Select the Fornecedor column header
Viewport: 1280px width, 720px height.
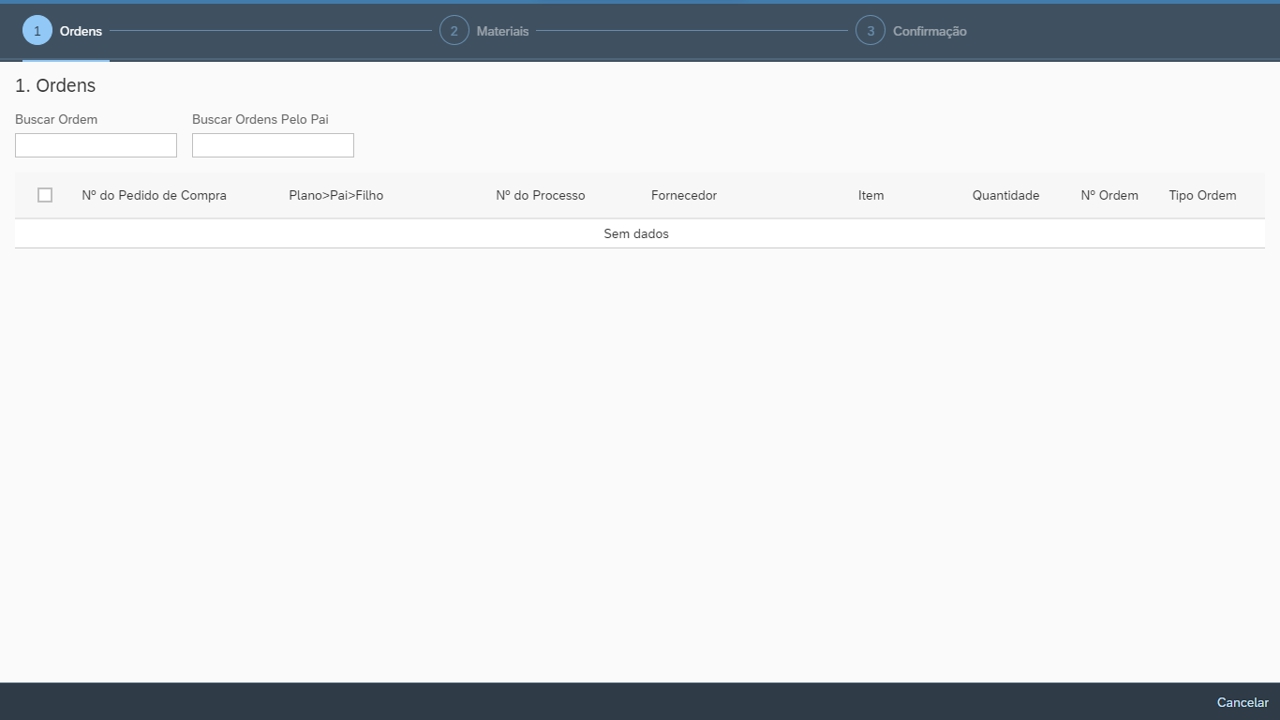(684, 195)
